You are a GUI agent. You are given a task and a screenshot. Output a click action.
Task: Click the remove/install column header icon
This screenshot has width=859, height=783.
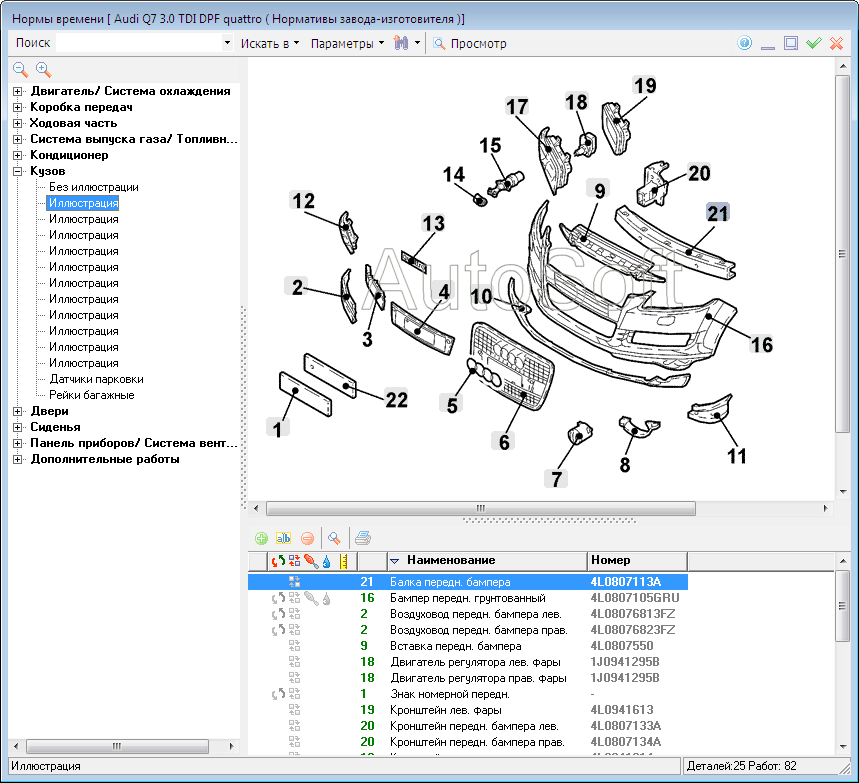coord(295,561)
